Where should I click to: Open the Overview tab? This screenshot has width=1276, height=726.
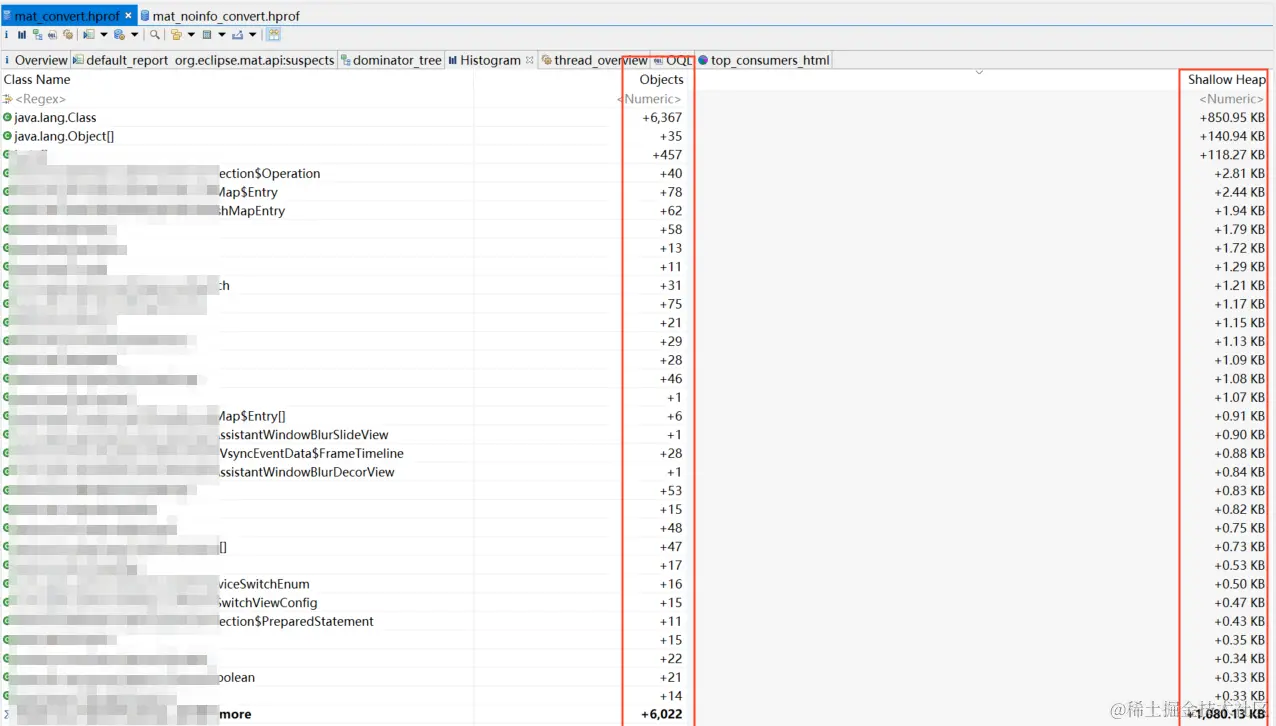(35, 60)
